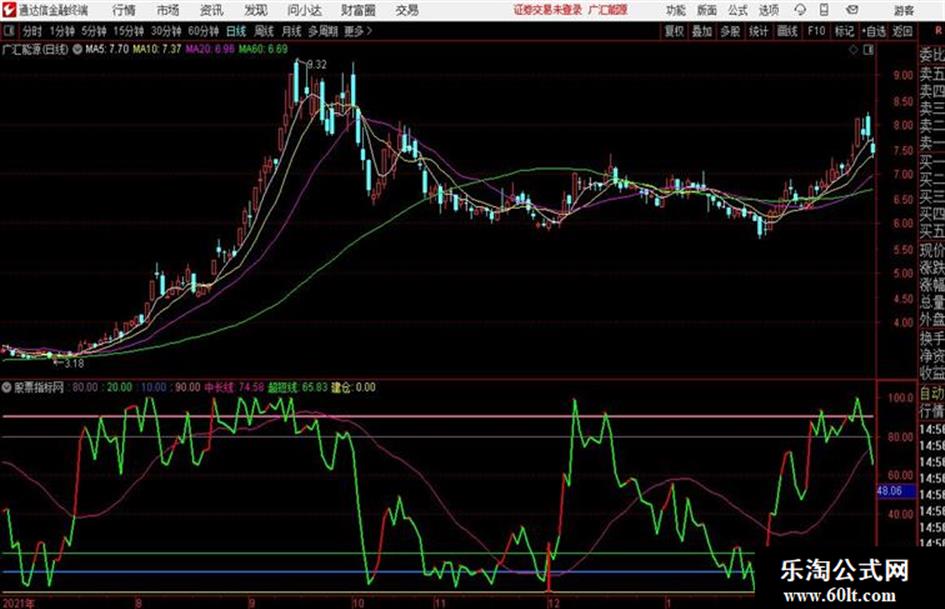Click the MA10: 7.37 label
Screen dimensions: 945x609
pos(157,49)
